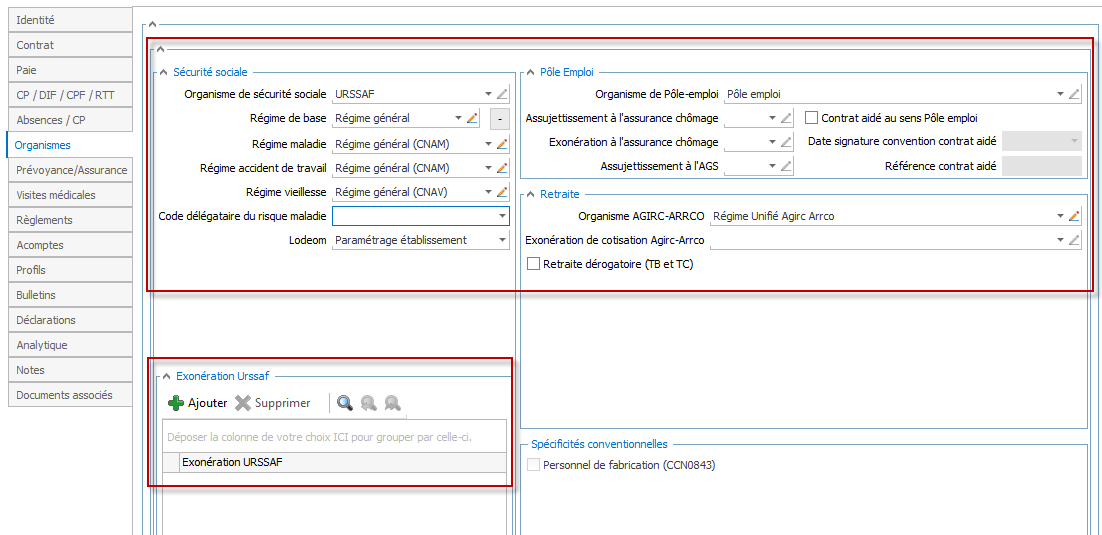Open the Notes tab

tap(70, 370)
